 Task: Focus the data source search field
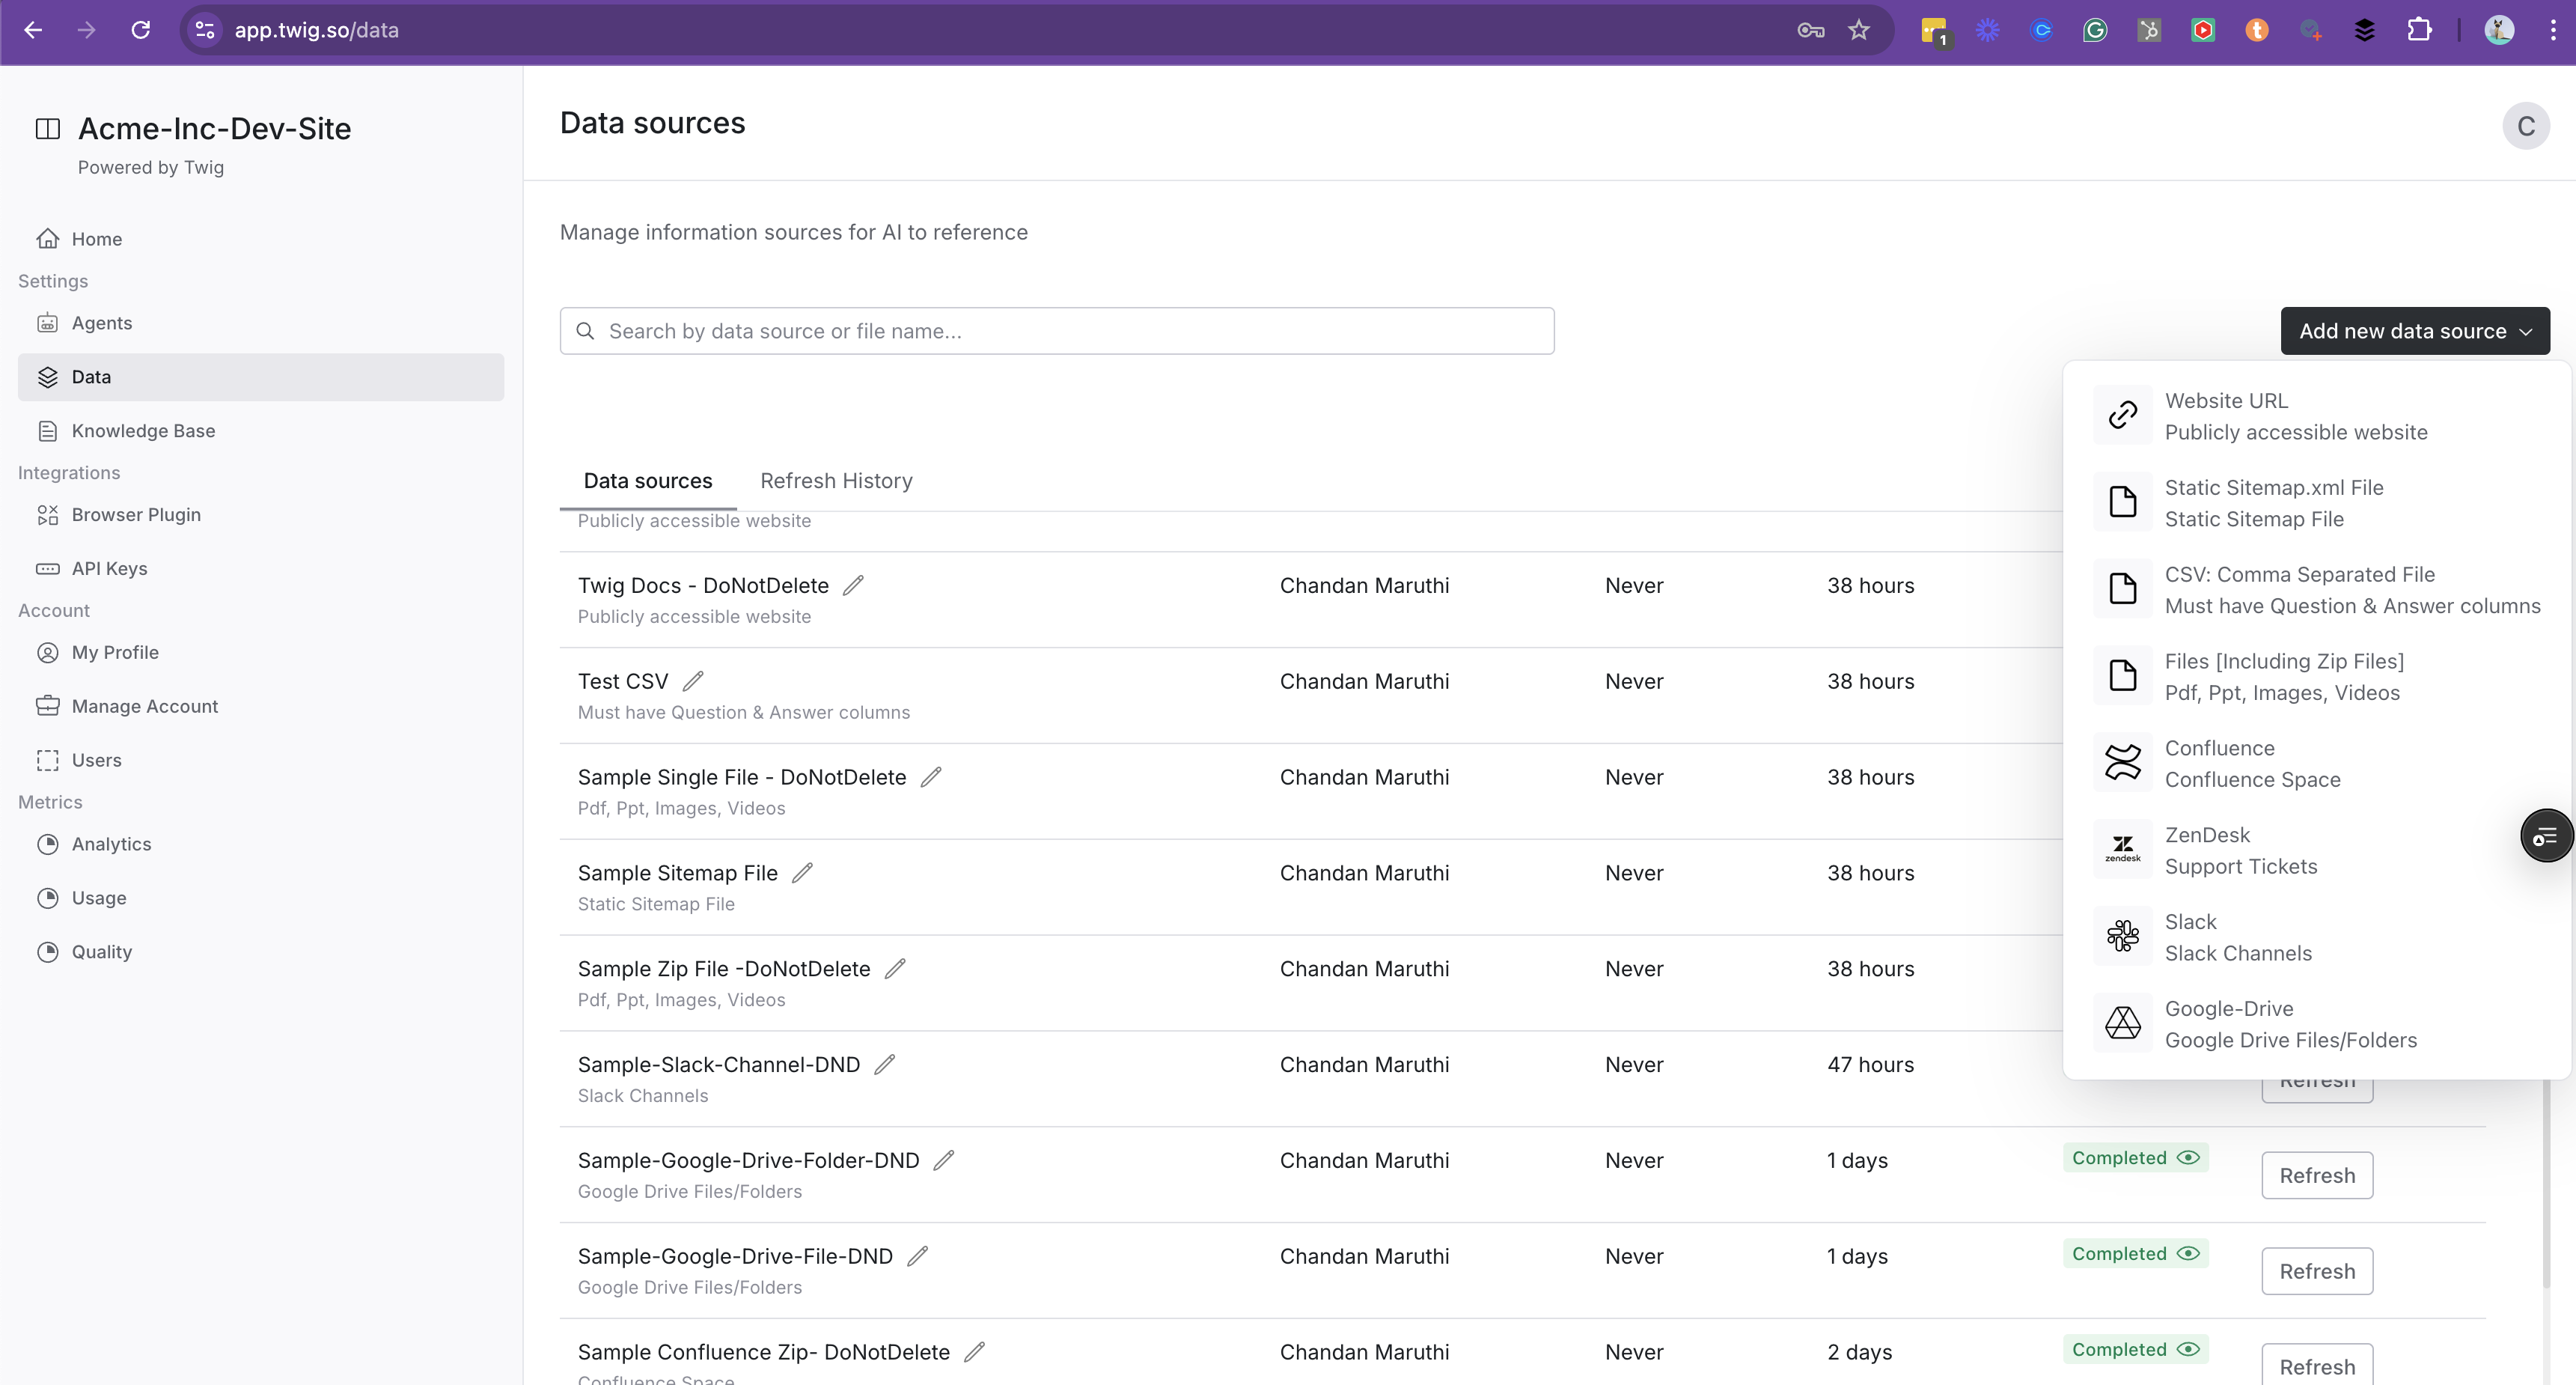coord(1056,331)
